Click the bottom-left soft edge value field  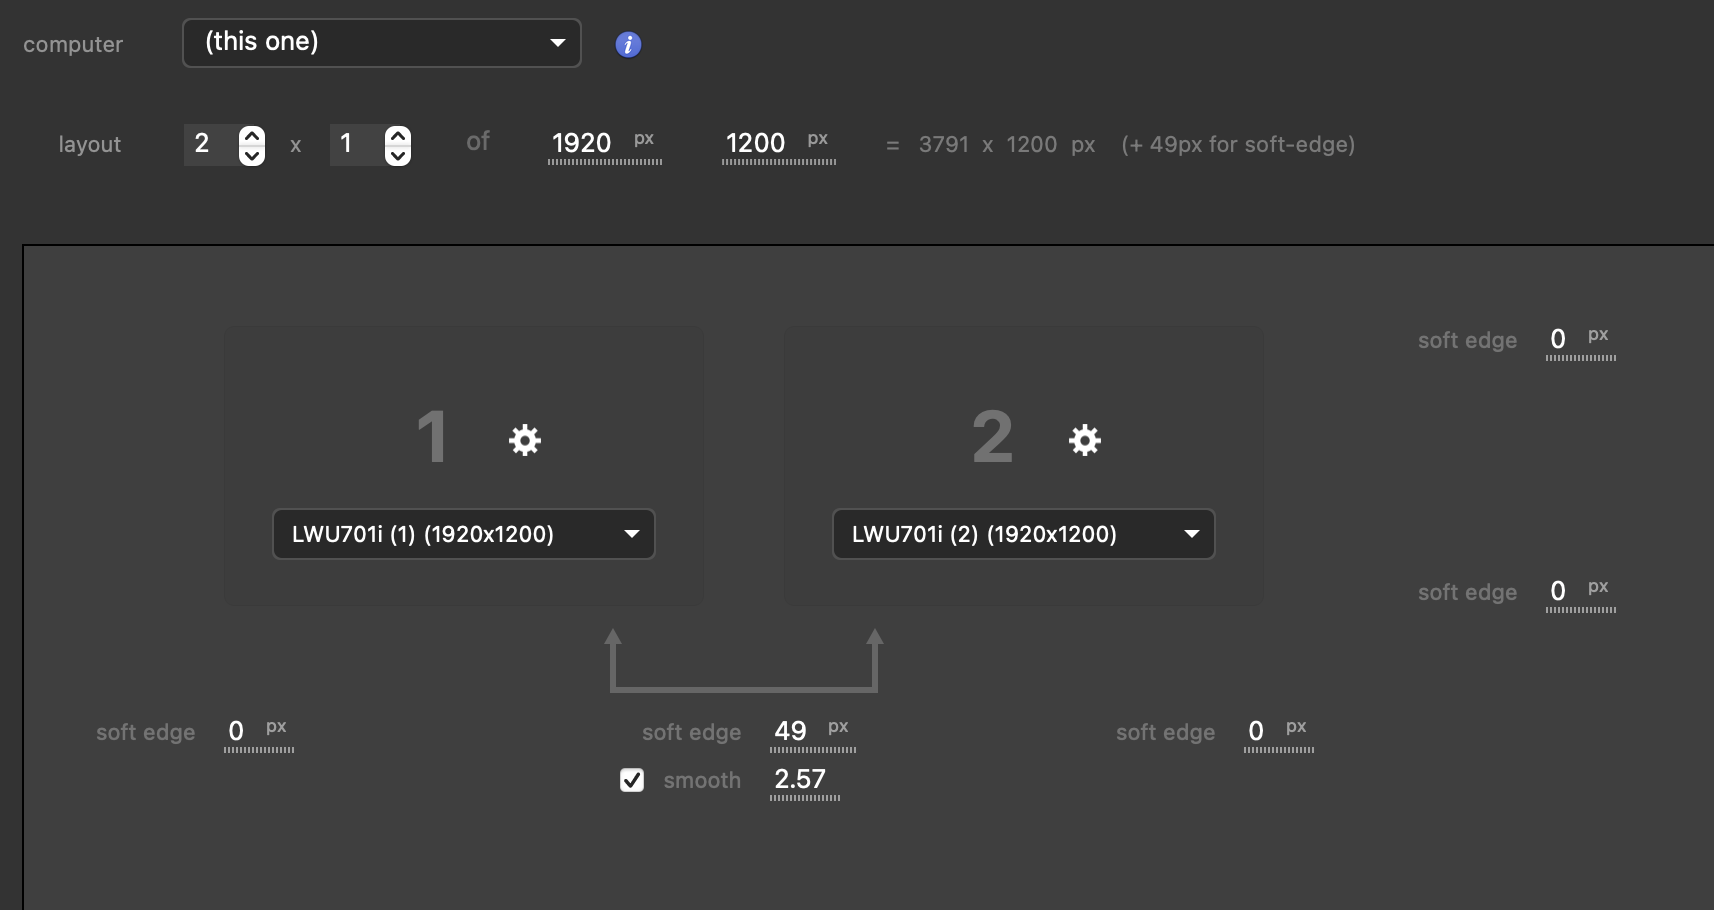tap(237, 731)
